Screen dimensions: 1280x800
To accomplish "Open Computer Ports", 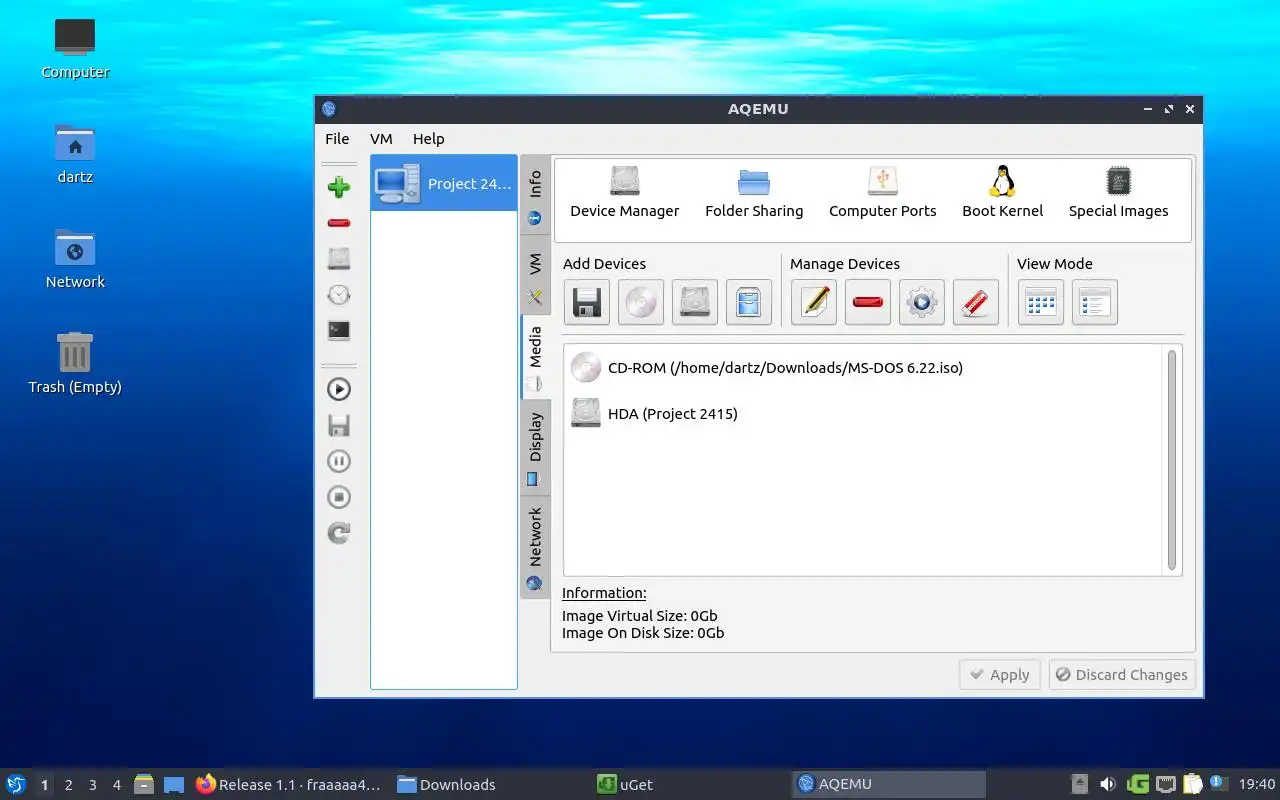I will [x=883, y=193].
